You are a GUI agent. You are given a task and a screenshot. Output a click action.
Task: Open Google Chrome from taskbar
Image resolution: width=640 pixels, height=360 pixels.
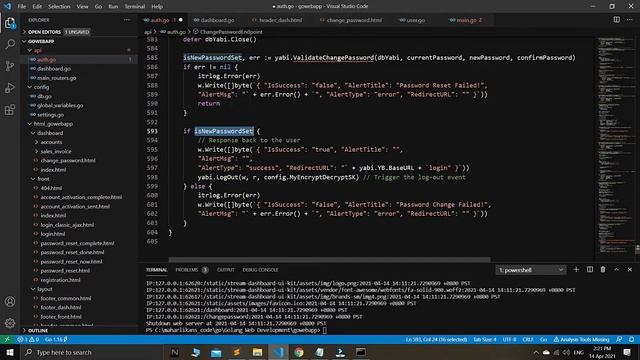click(x=299, y=352)
